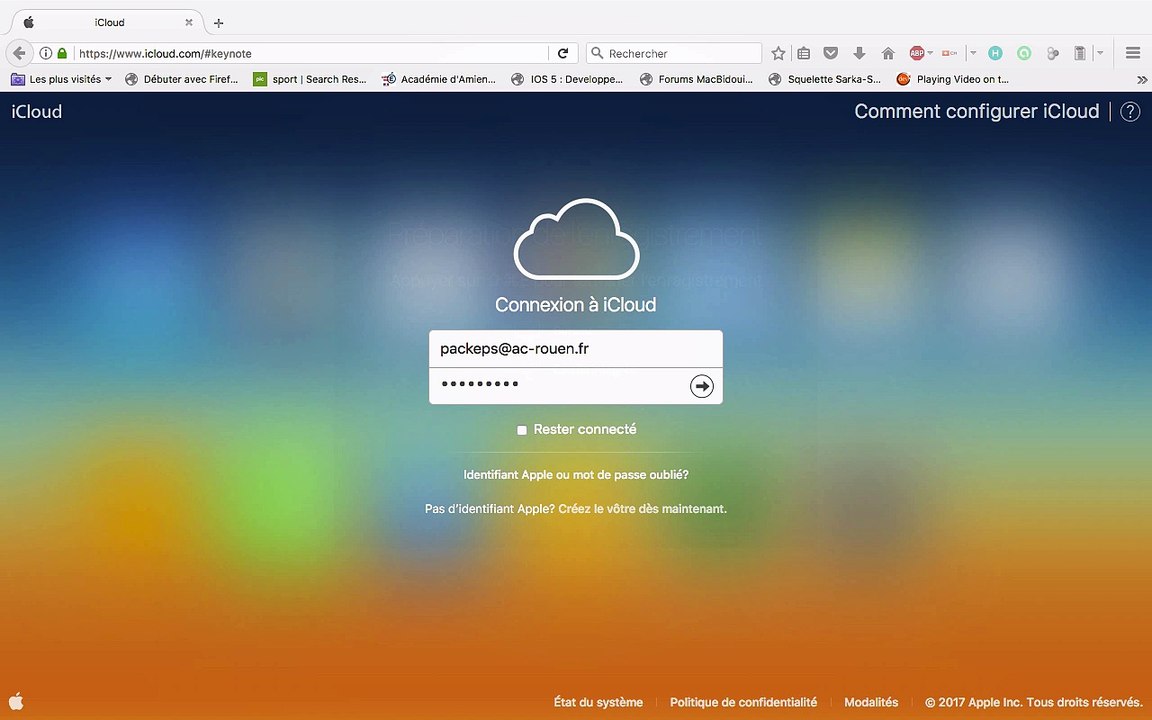
Task: Open iCloud help question mark icon
Action: pyautogui.click(x=1130, y=112)
